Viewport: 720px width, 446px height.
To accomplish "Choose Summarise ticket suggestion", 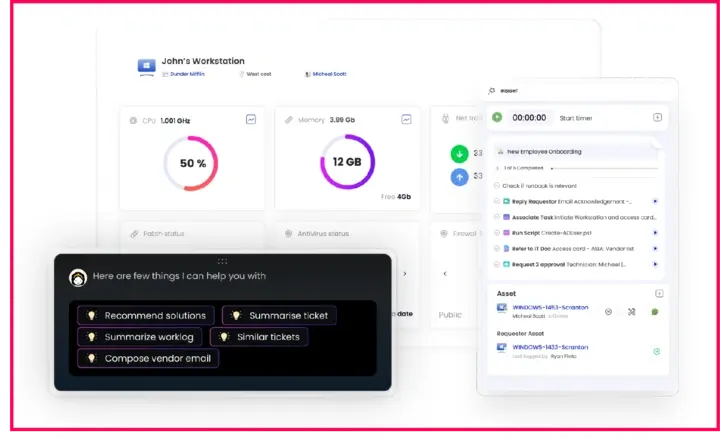I will (279, 316).
